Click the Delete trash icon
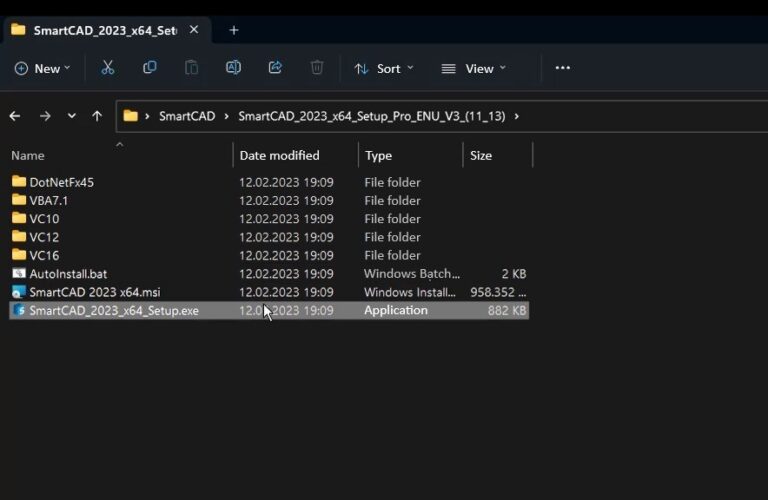Screen dimensions: 768x500 click(x=317, y=68)
